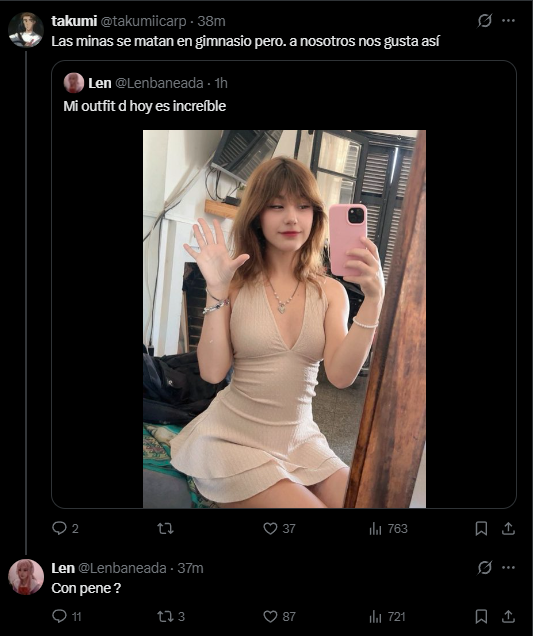Repost takumi's quote tweet
Viewport: 533px width, 636px height.
(165, 529)
